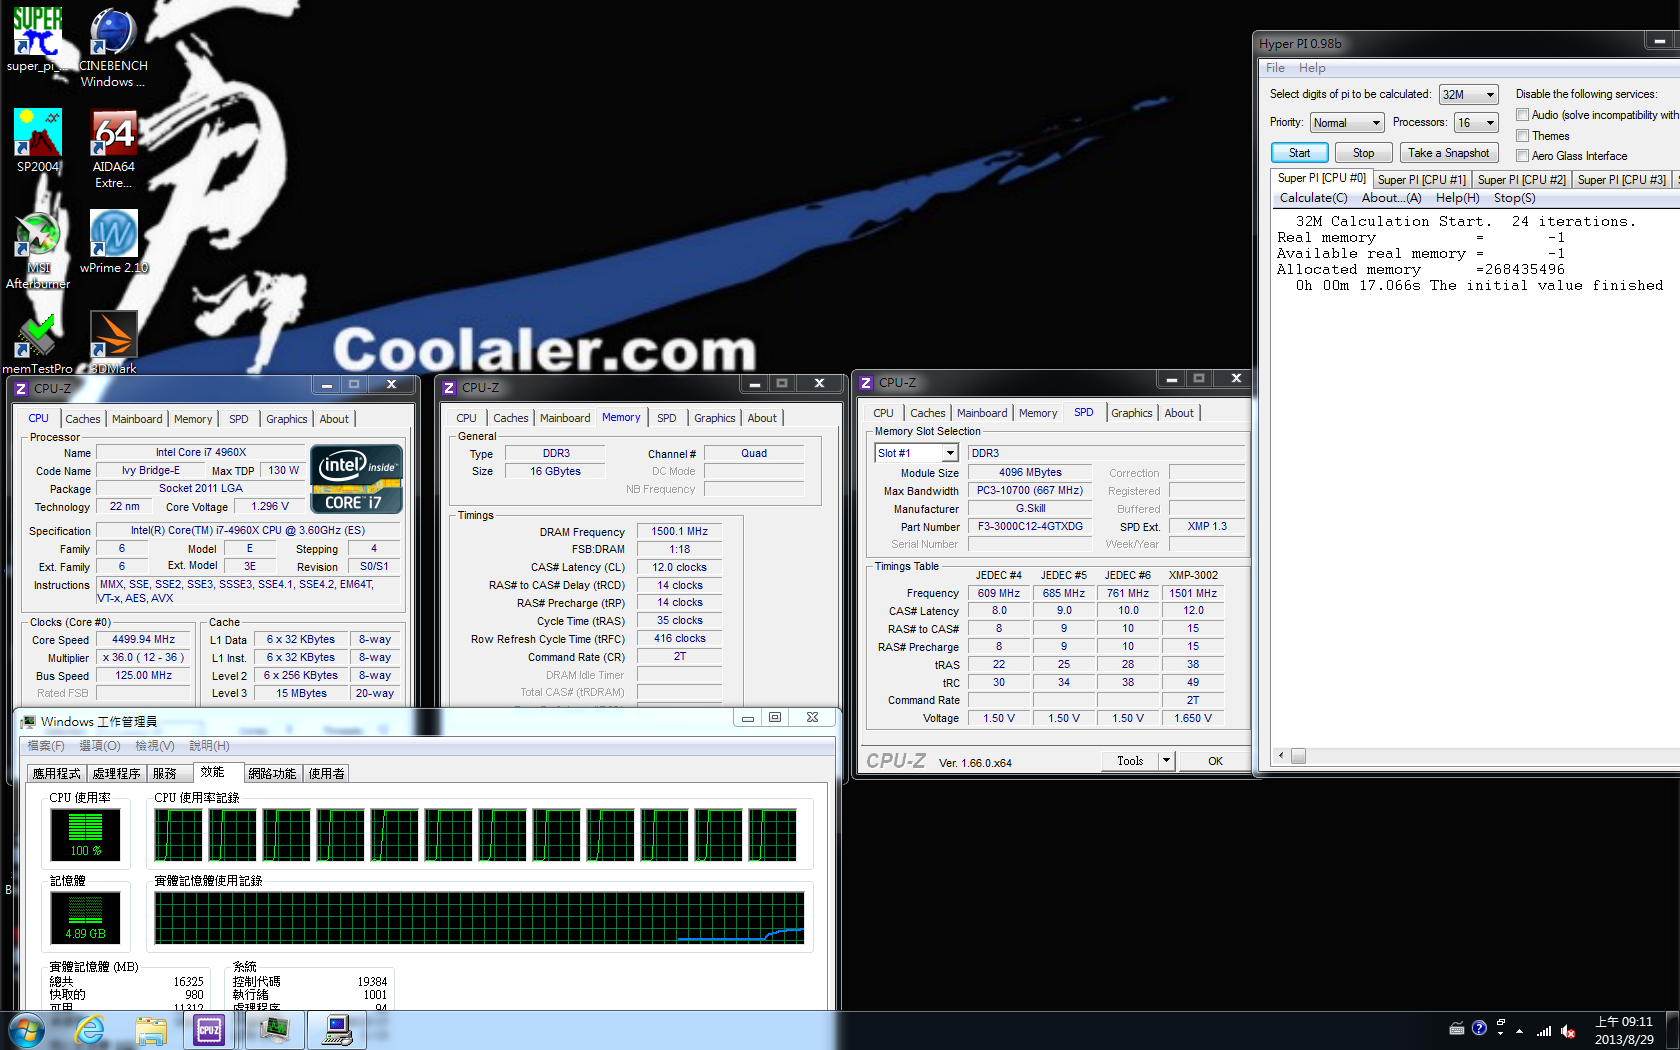
Task: Launch 3DMark desktop icon
Action: click(113, 343)
